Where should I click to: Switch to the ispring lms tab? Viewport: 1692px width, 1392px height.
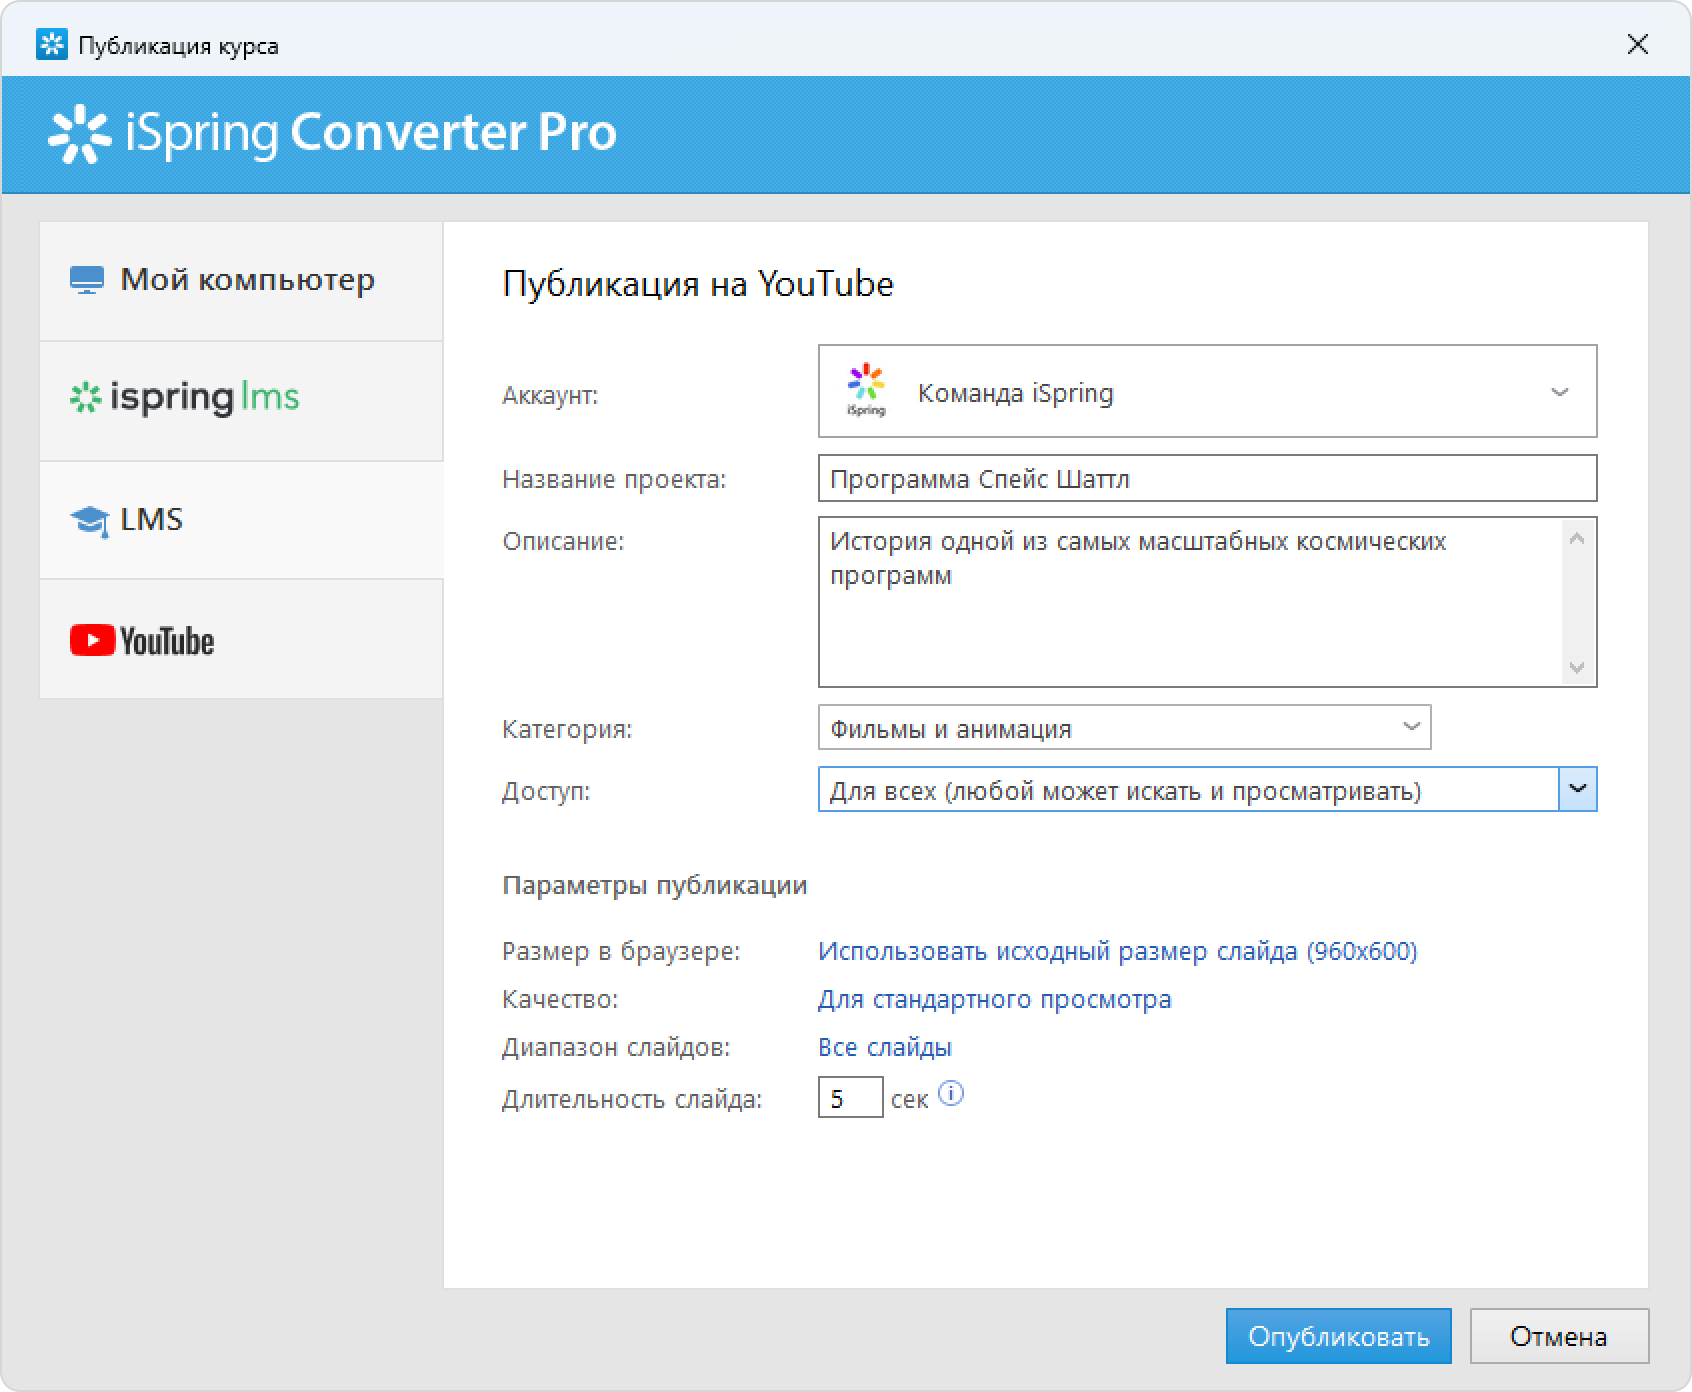tap(241, 401)
